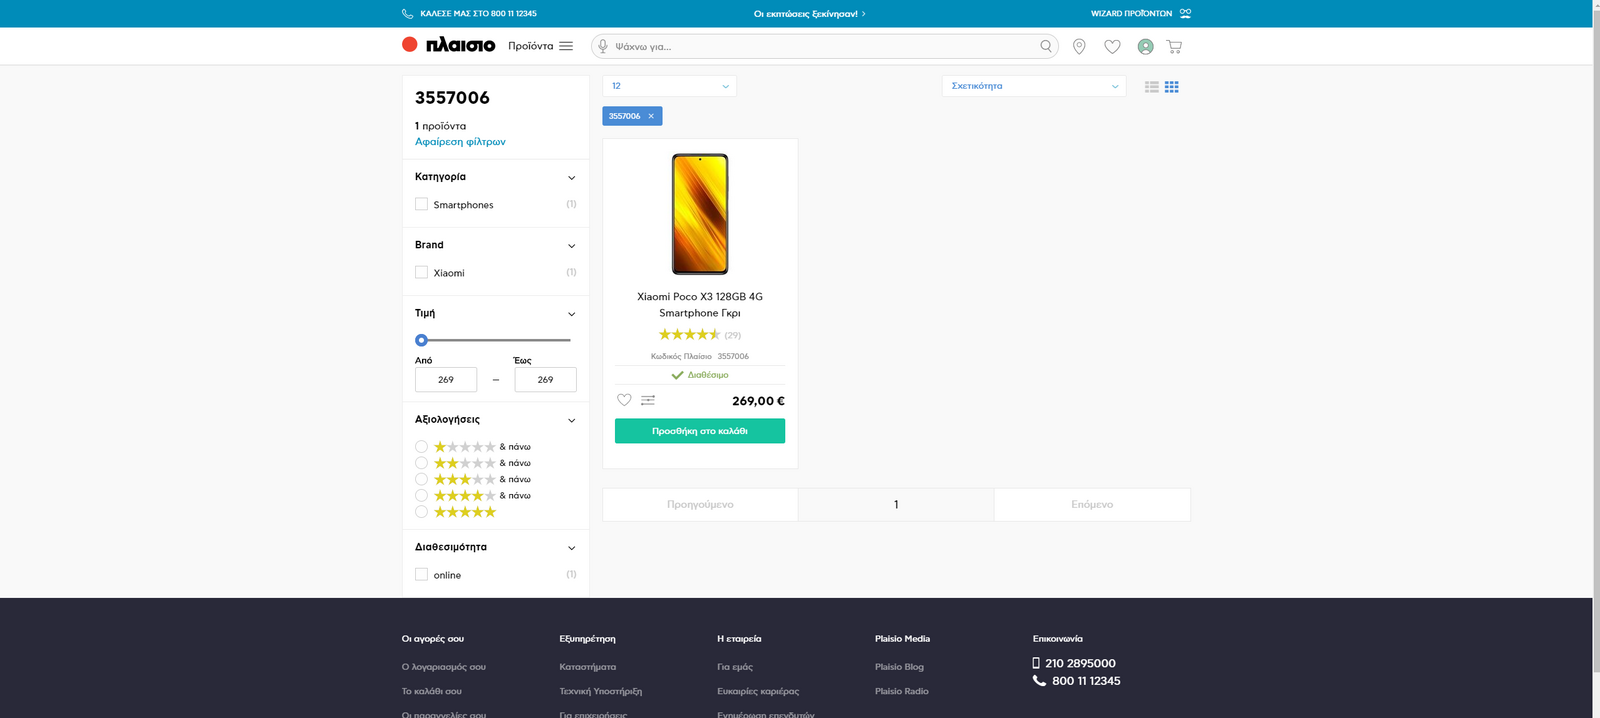The image size is (1600, 718).
Task: Open Τεχνική Υποστήριξη footer link
Action: (601, 691)
